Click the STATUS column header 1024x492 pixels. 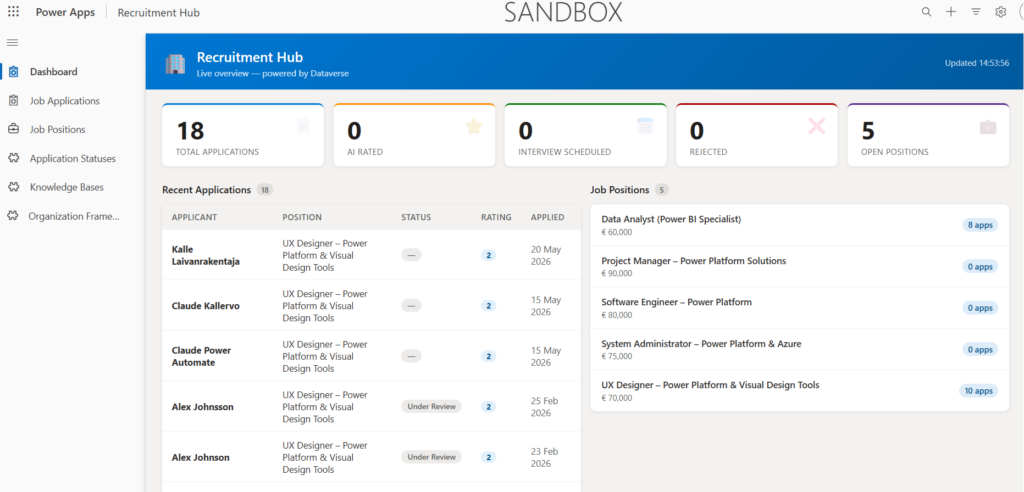(416, 217)
